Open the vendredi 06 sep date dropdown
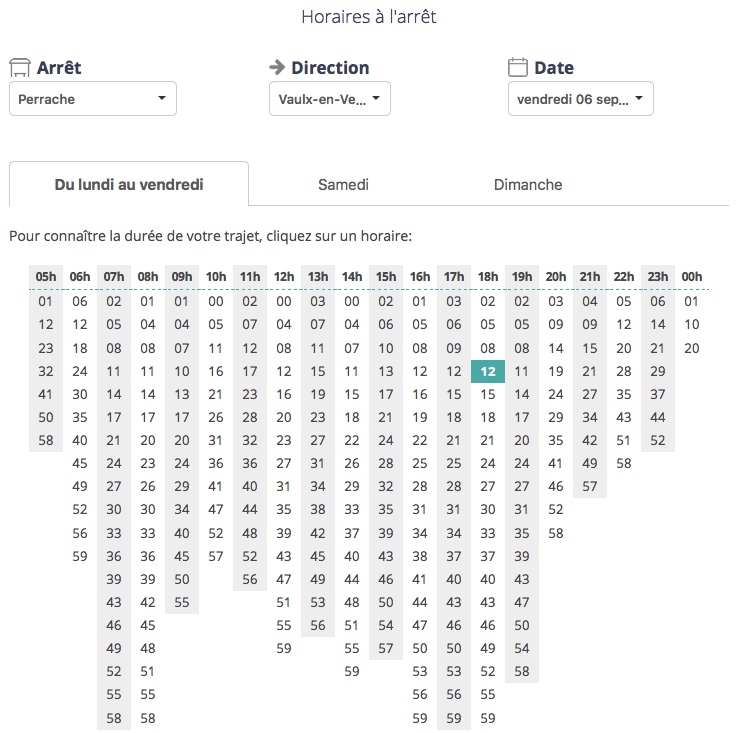 [x=581, y=99]
